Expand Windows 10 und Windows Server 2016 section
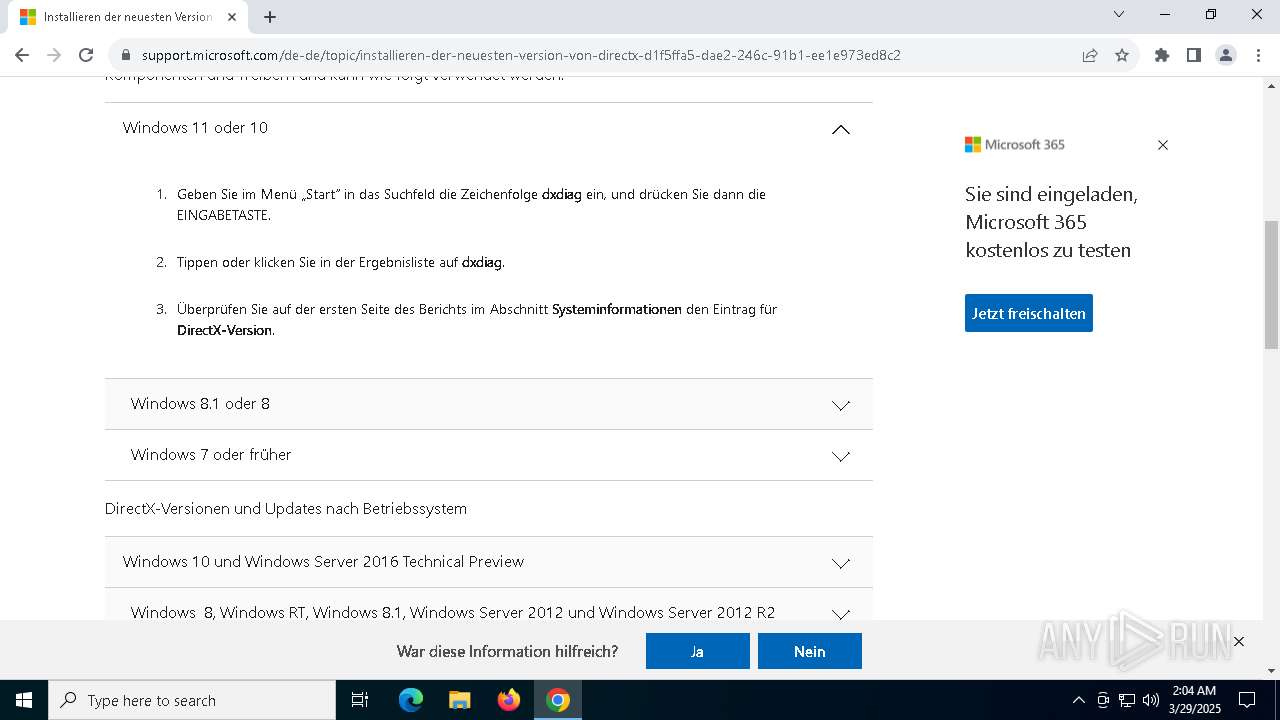The width and height of the screenshot is (1280, 720). (488, 562)
